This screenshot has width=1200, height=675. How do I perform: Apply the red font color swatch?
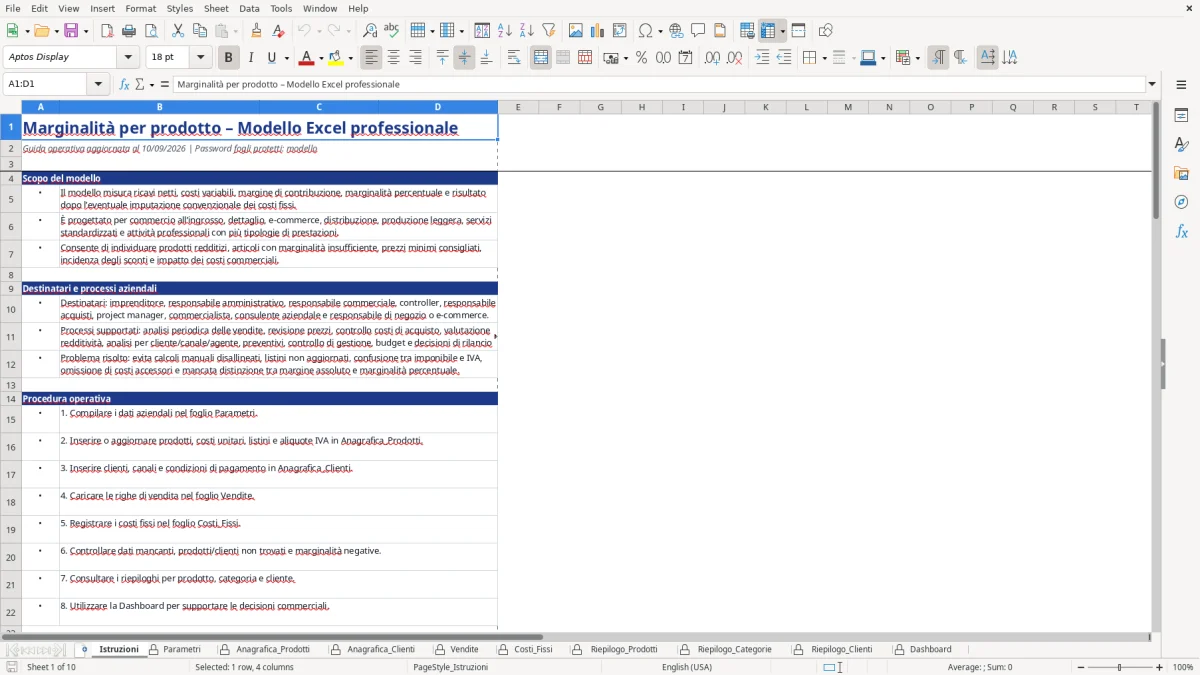coord(306,58)
